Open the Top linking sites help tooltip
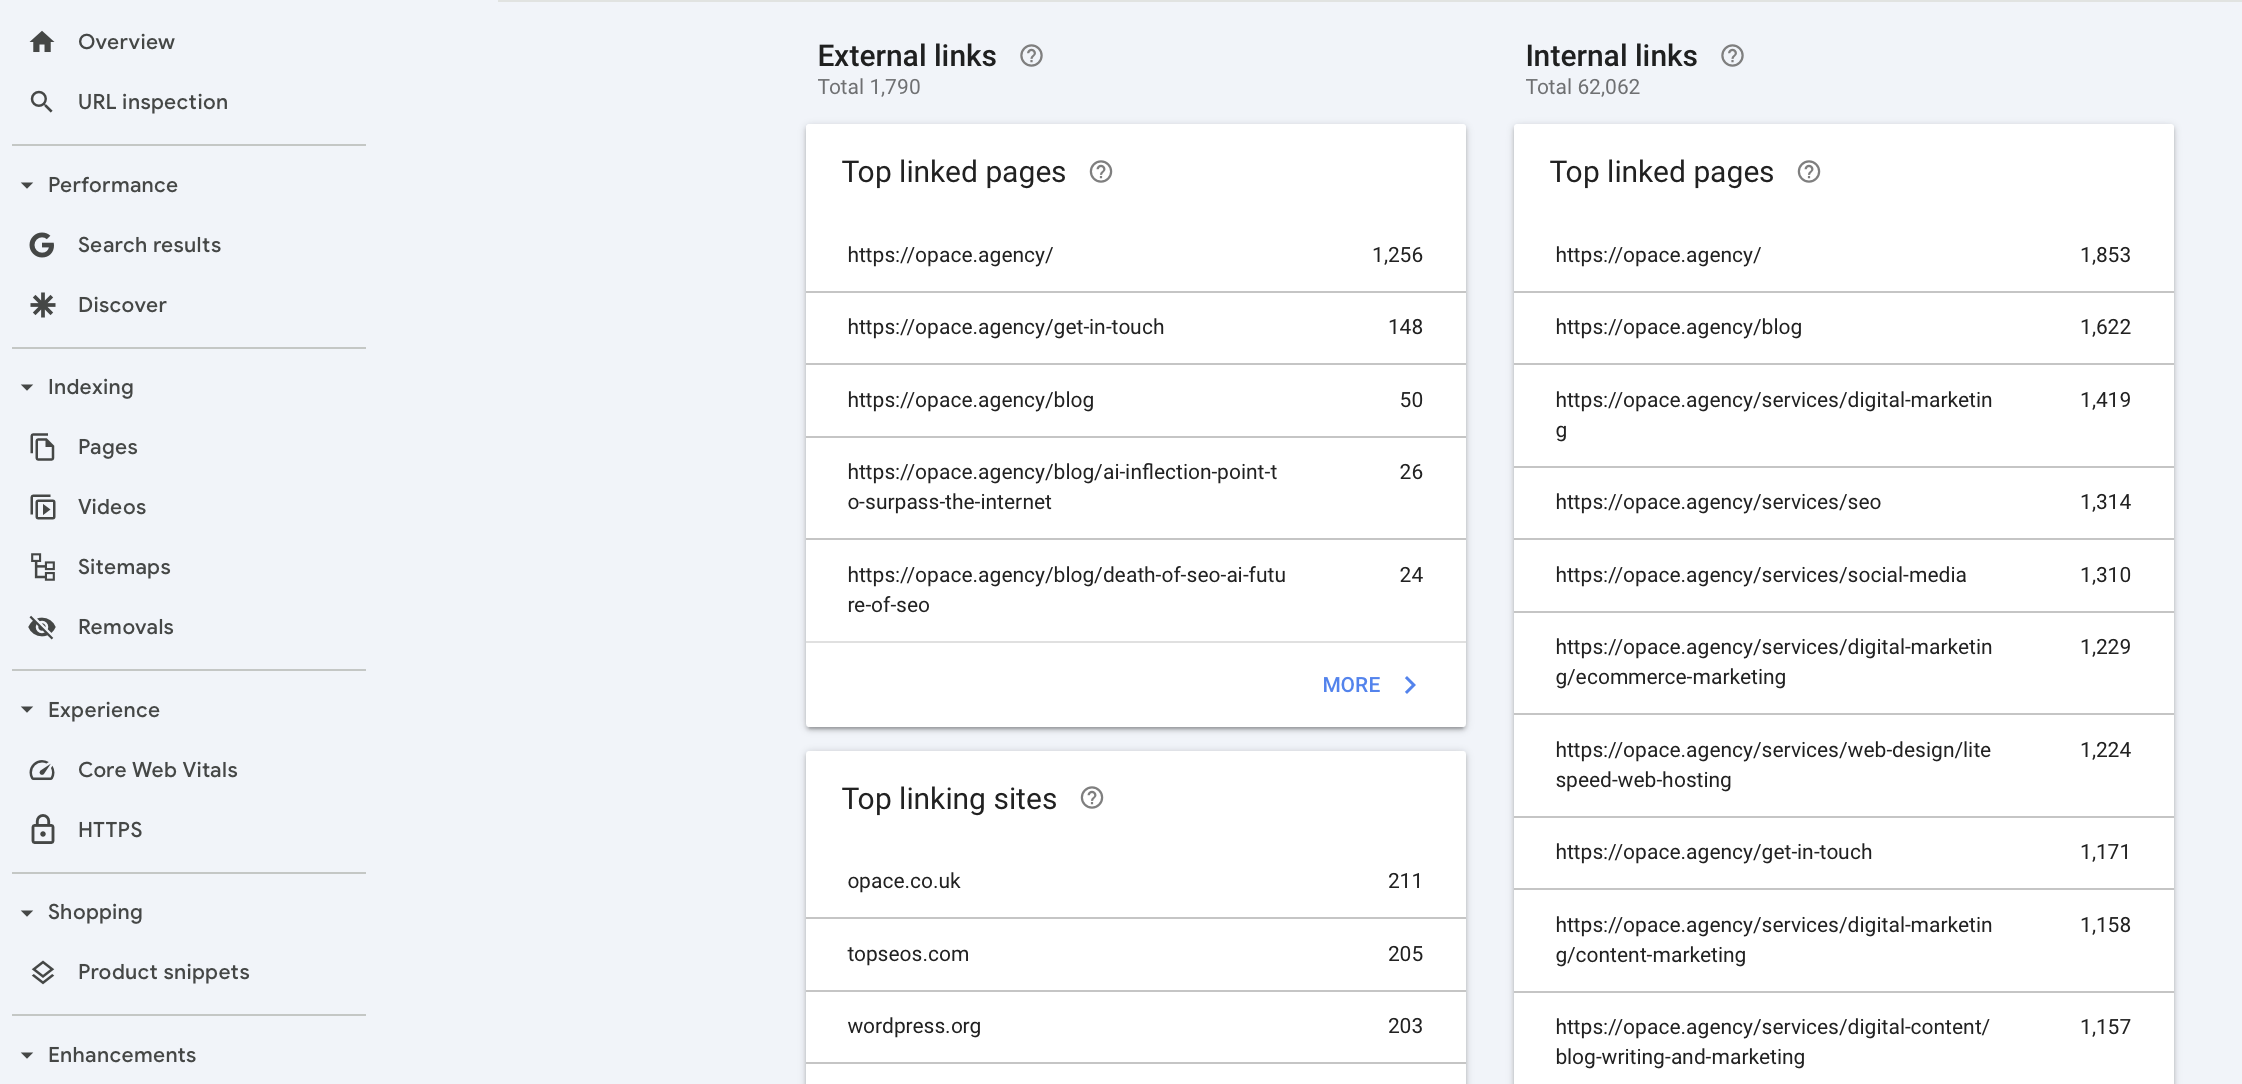Screen dimensions: 2242x1084 coord(1093,798)
